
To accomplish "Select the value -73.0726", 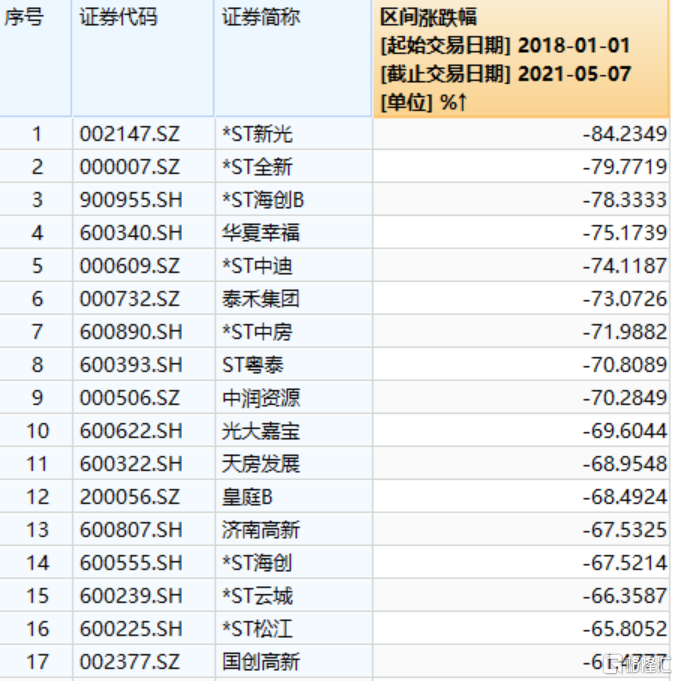I will click(625, 299).
